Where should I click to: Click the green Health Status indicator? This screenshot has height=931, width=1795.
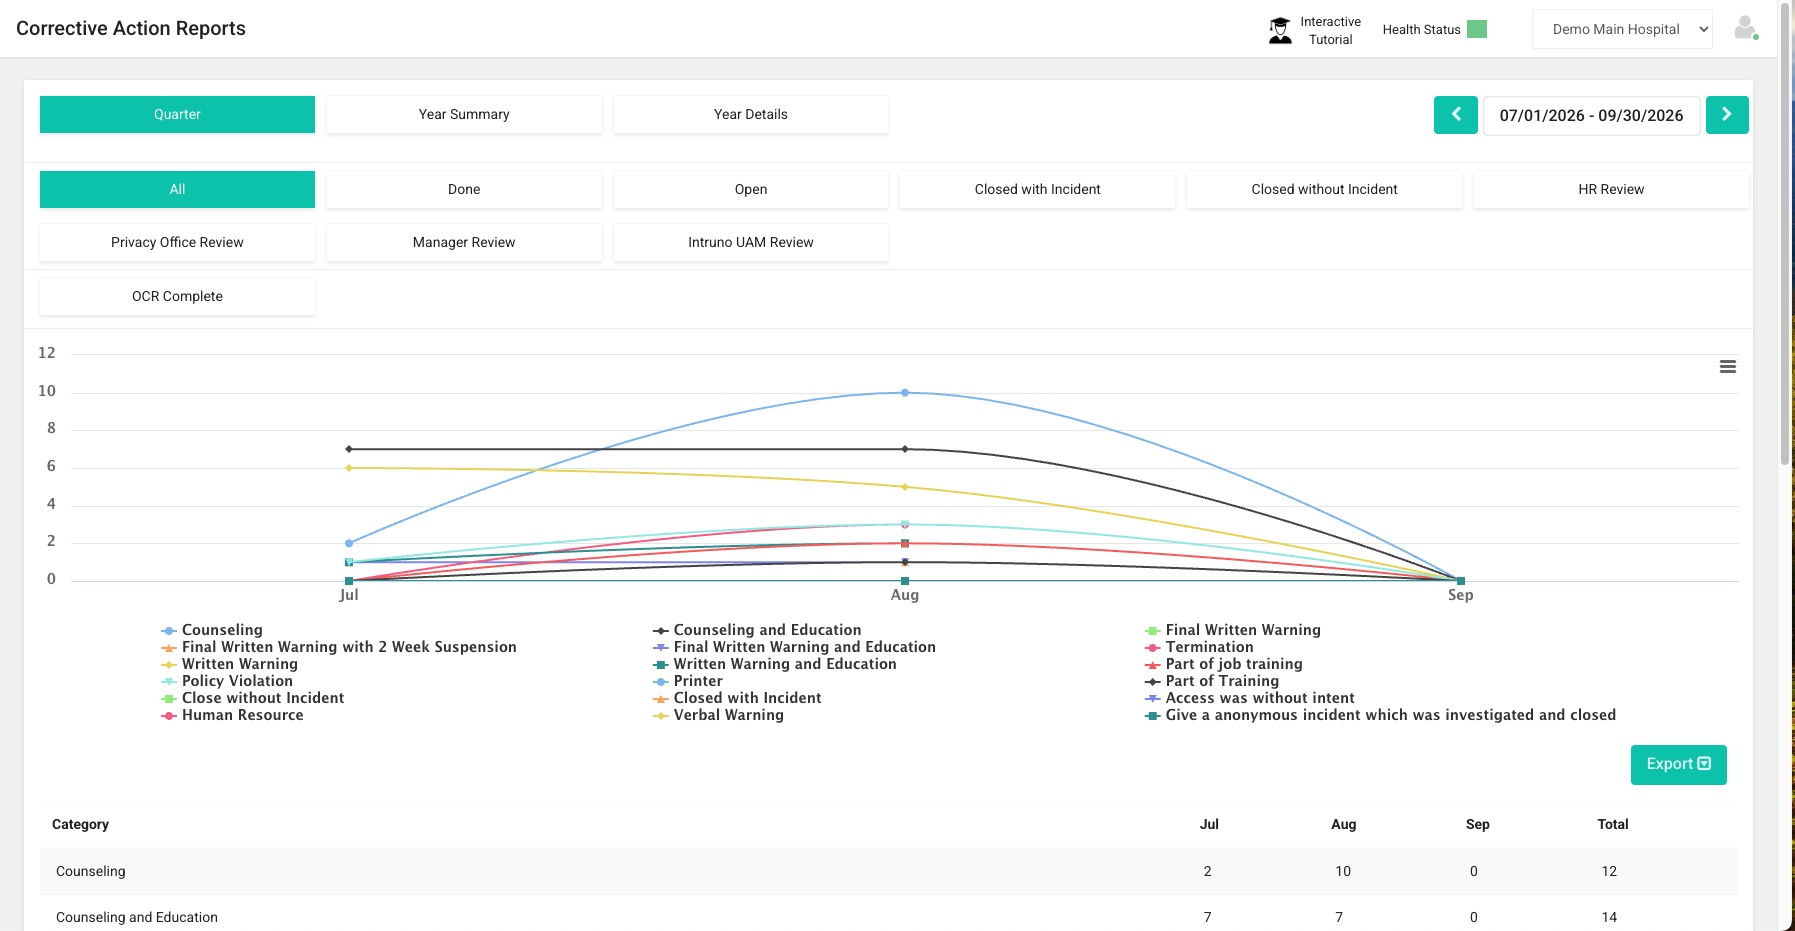[x=1476, y=29]
